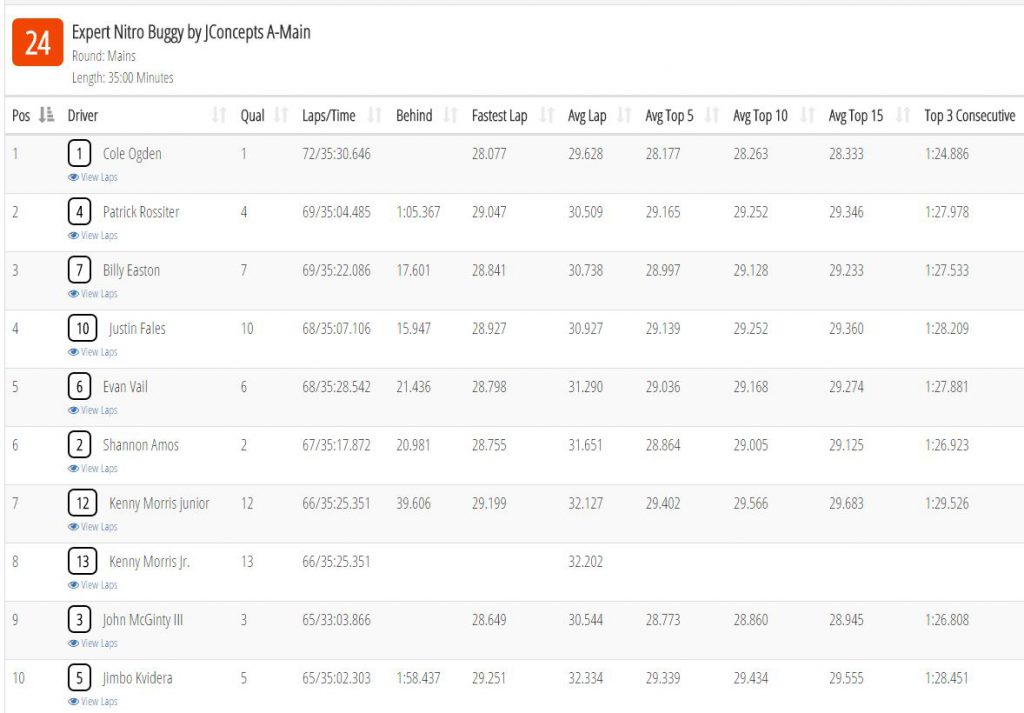
Task: Select driver name Justin Fales
Action: (137, 328)
